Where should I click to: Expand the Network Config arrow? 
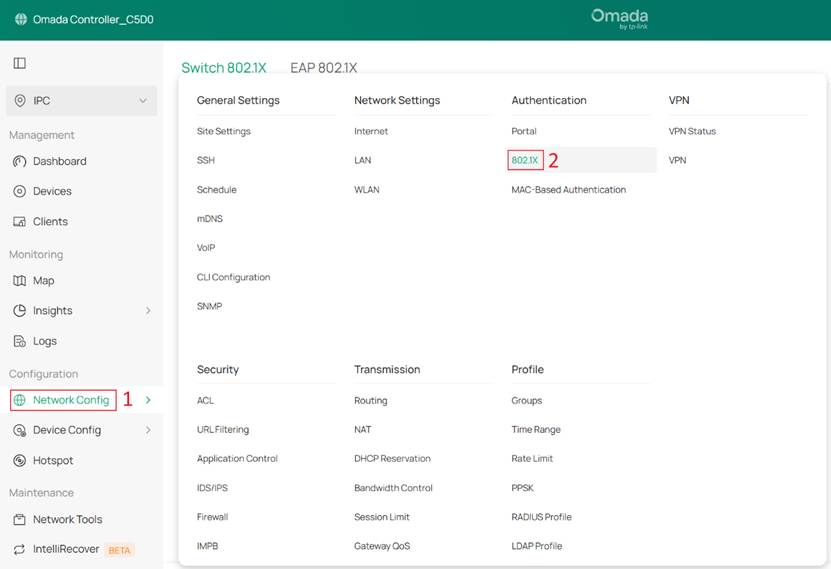pos(148,400)
